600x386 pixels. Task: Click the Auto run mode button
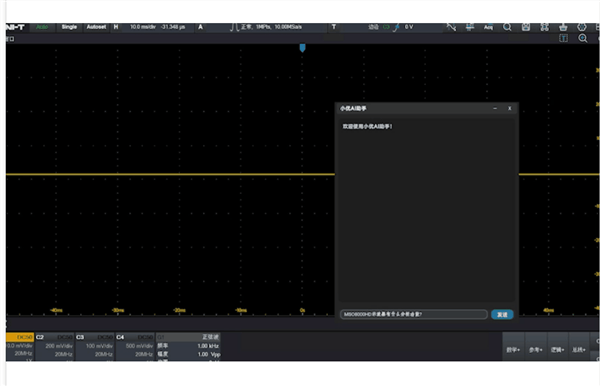(x=42, y=27)
